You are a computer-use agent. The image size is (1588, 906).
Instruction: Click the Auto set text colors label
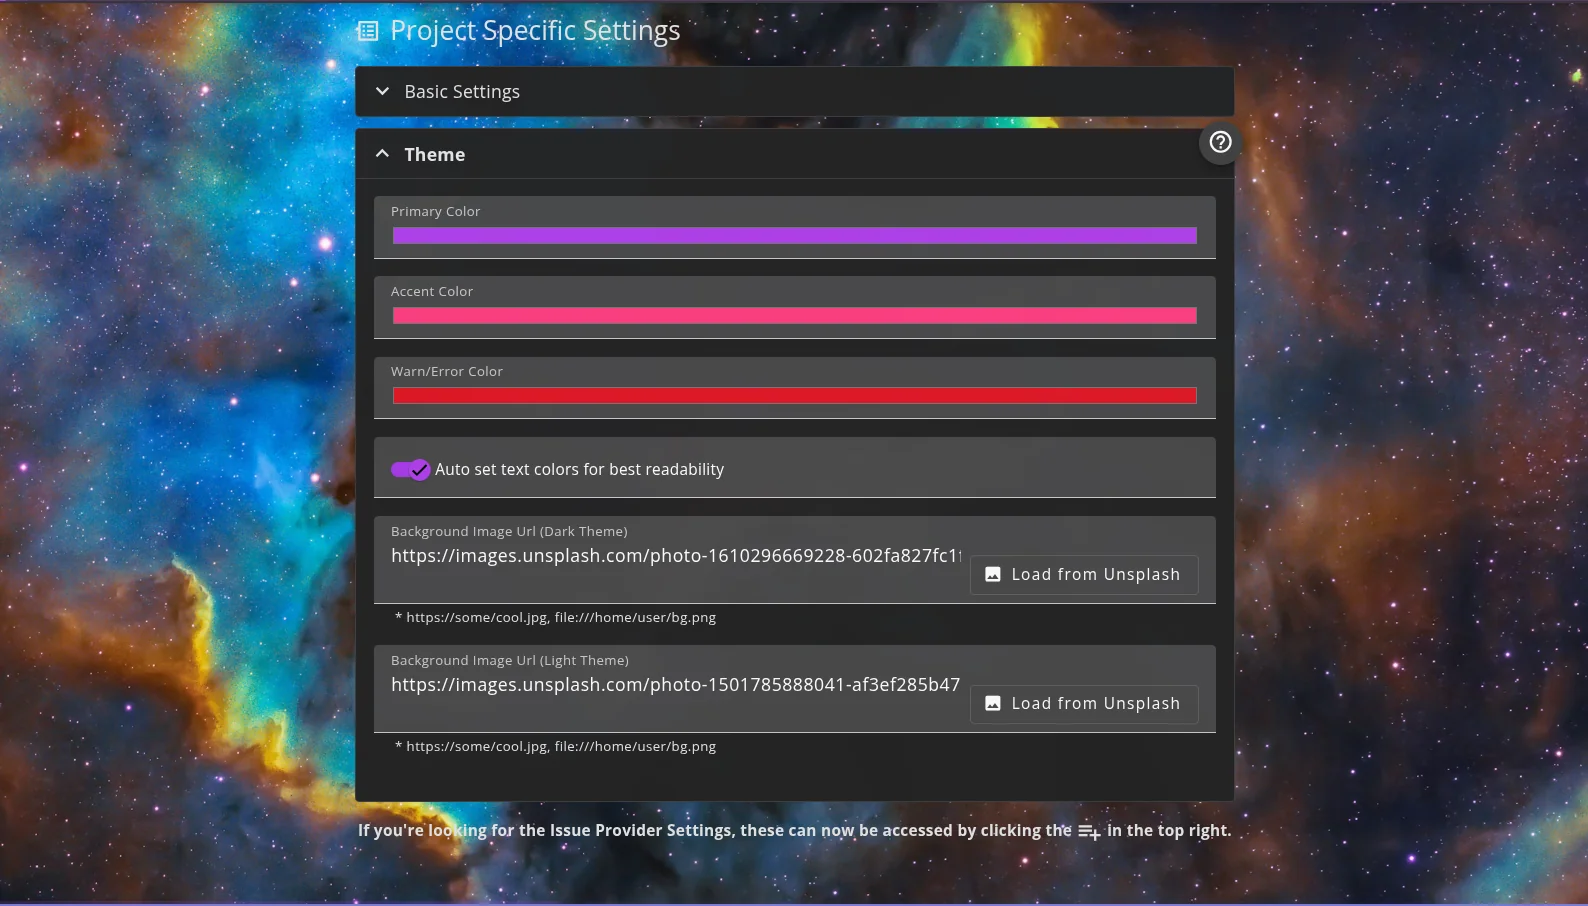tap(579, 469)
